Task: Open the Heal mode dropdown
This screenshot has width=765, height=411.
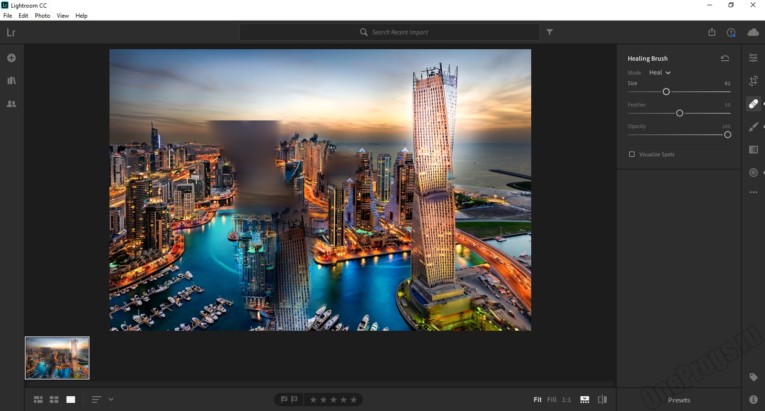Action: tap(660, 72)
